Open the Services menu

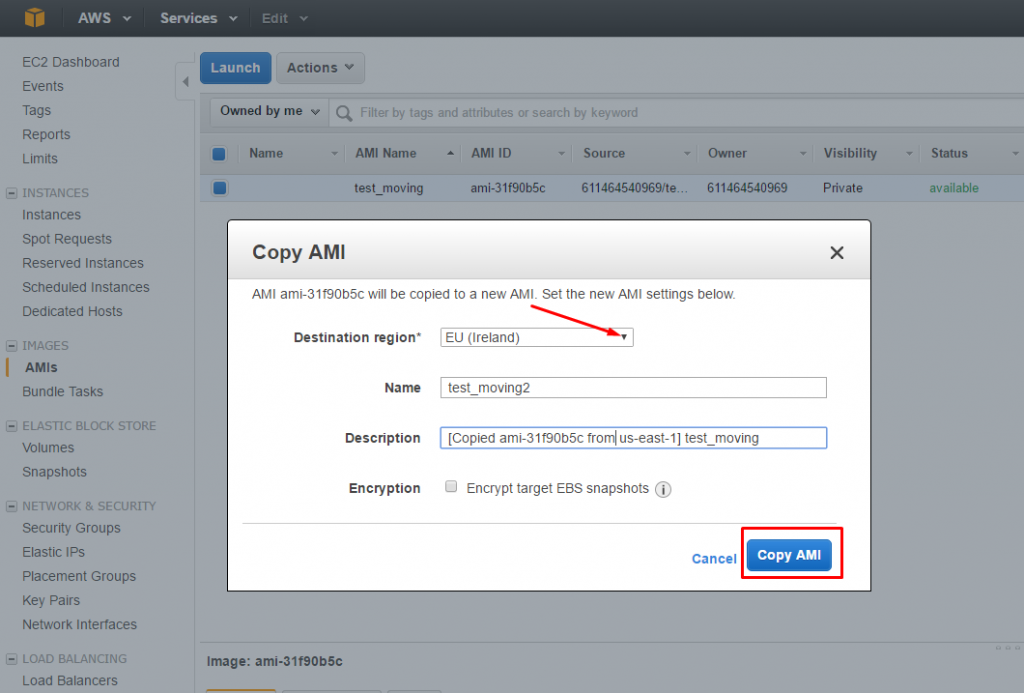pyautogui.click(x=199, y=18)
